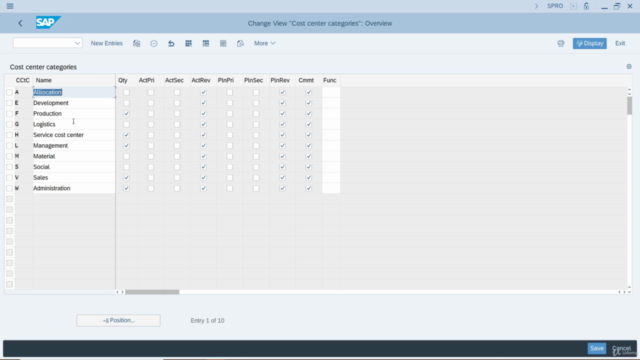
Task: Click the Select All grid icon
Action: point(189,43)
